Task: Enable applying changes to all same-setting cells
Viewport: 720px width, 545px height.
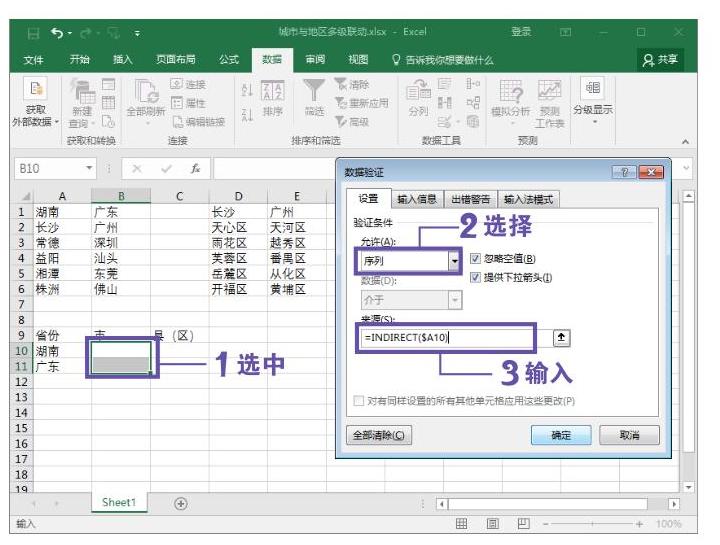Action: coord(359,401)
